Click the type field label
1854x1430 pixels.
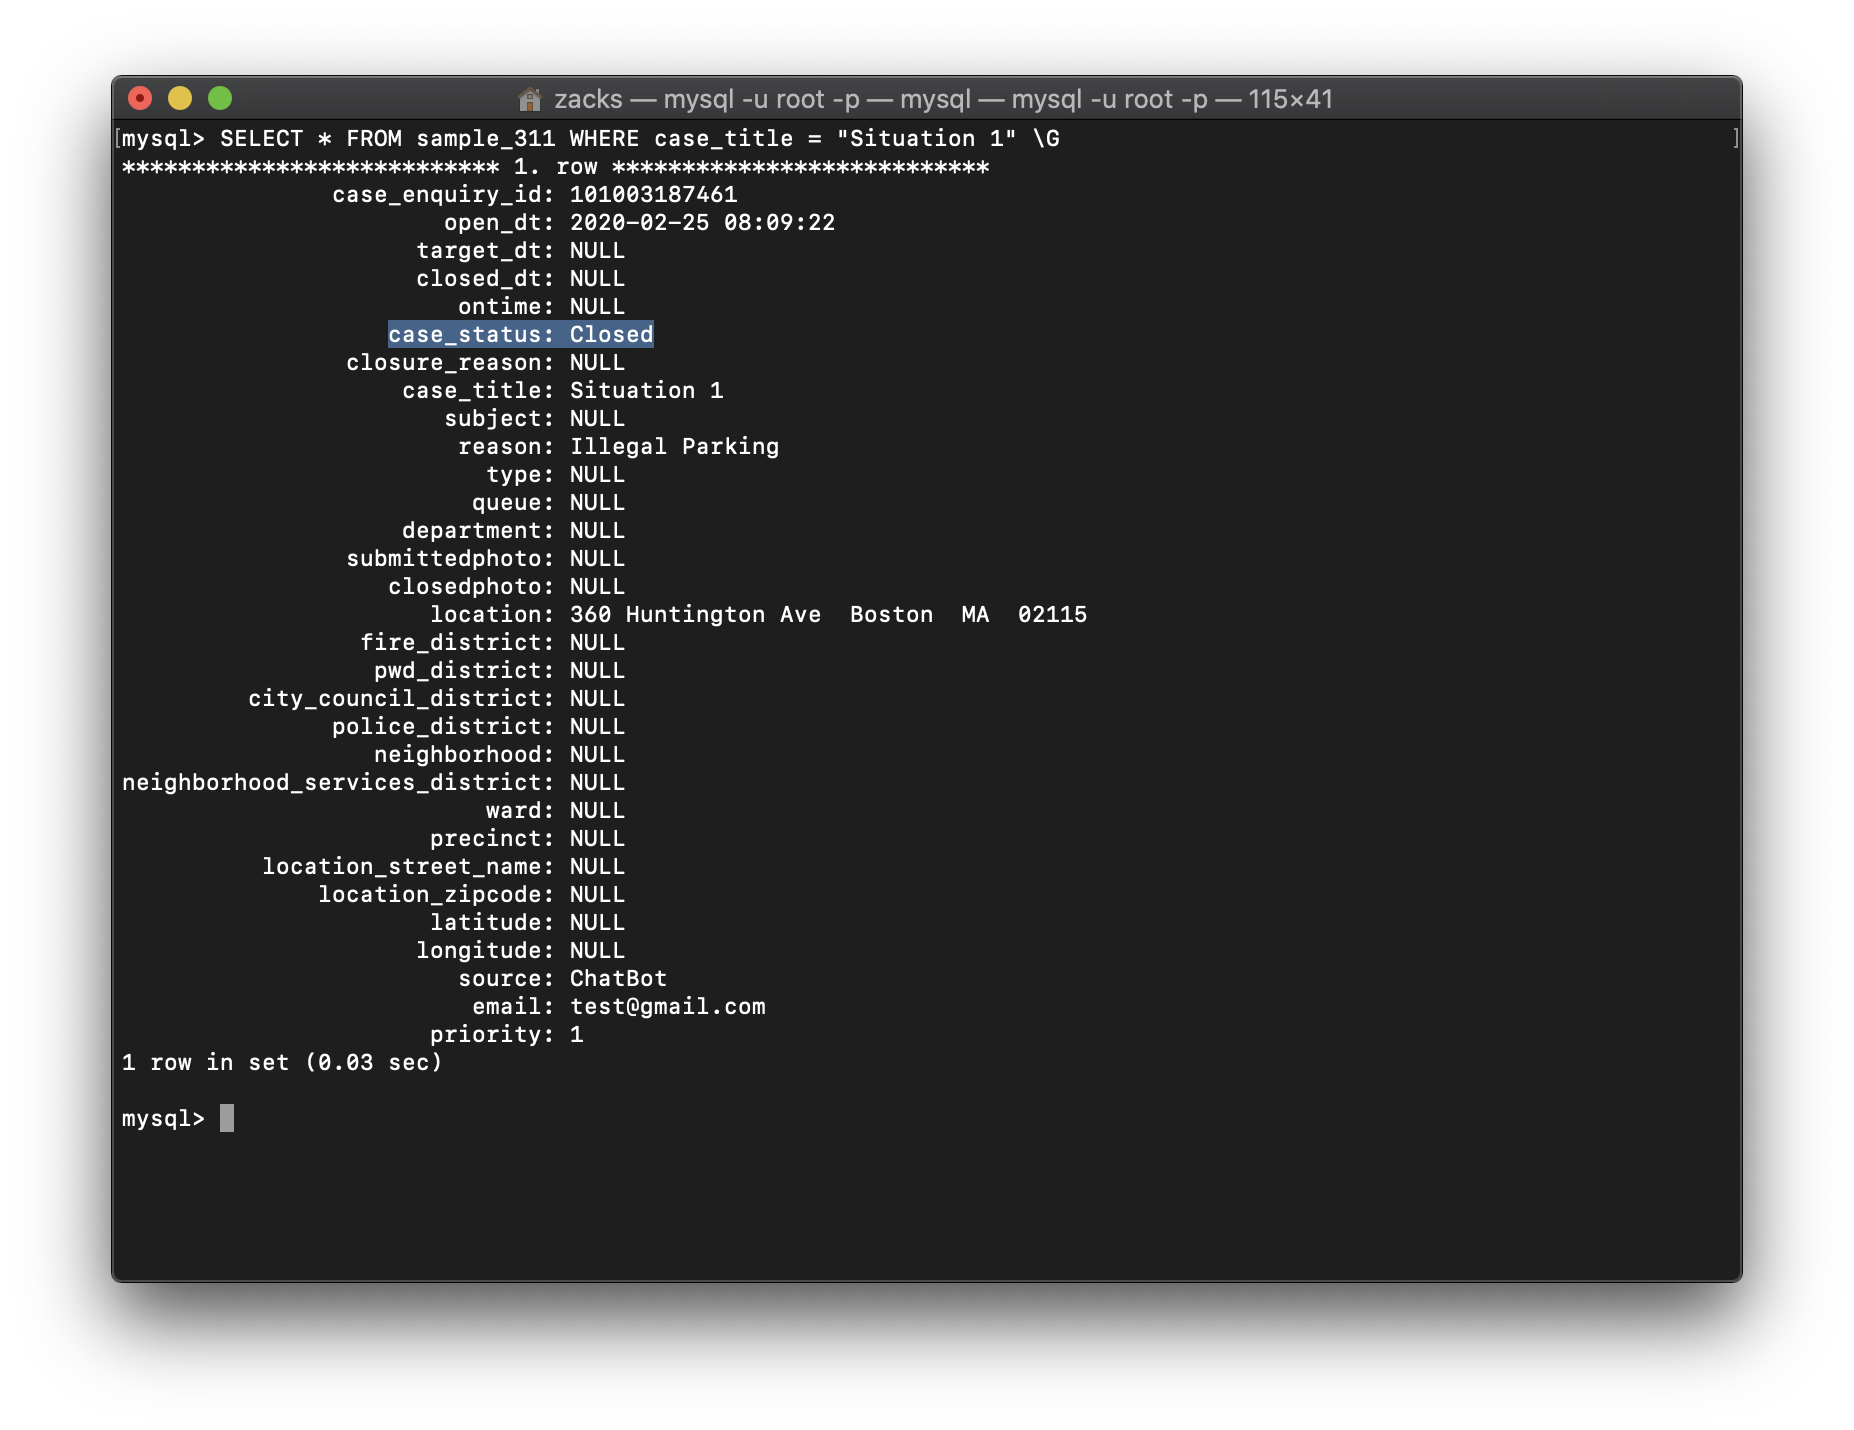(x=520, y=475)
